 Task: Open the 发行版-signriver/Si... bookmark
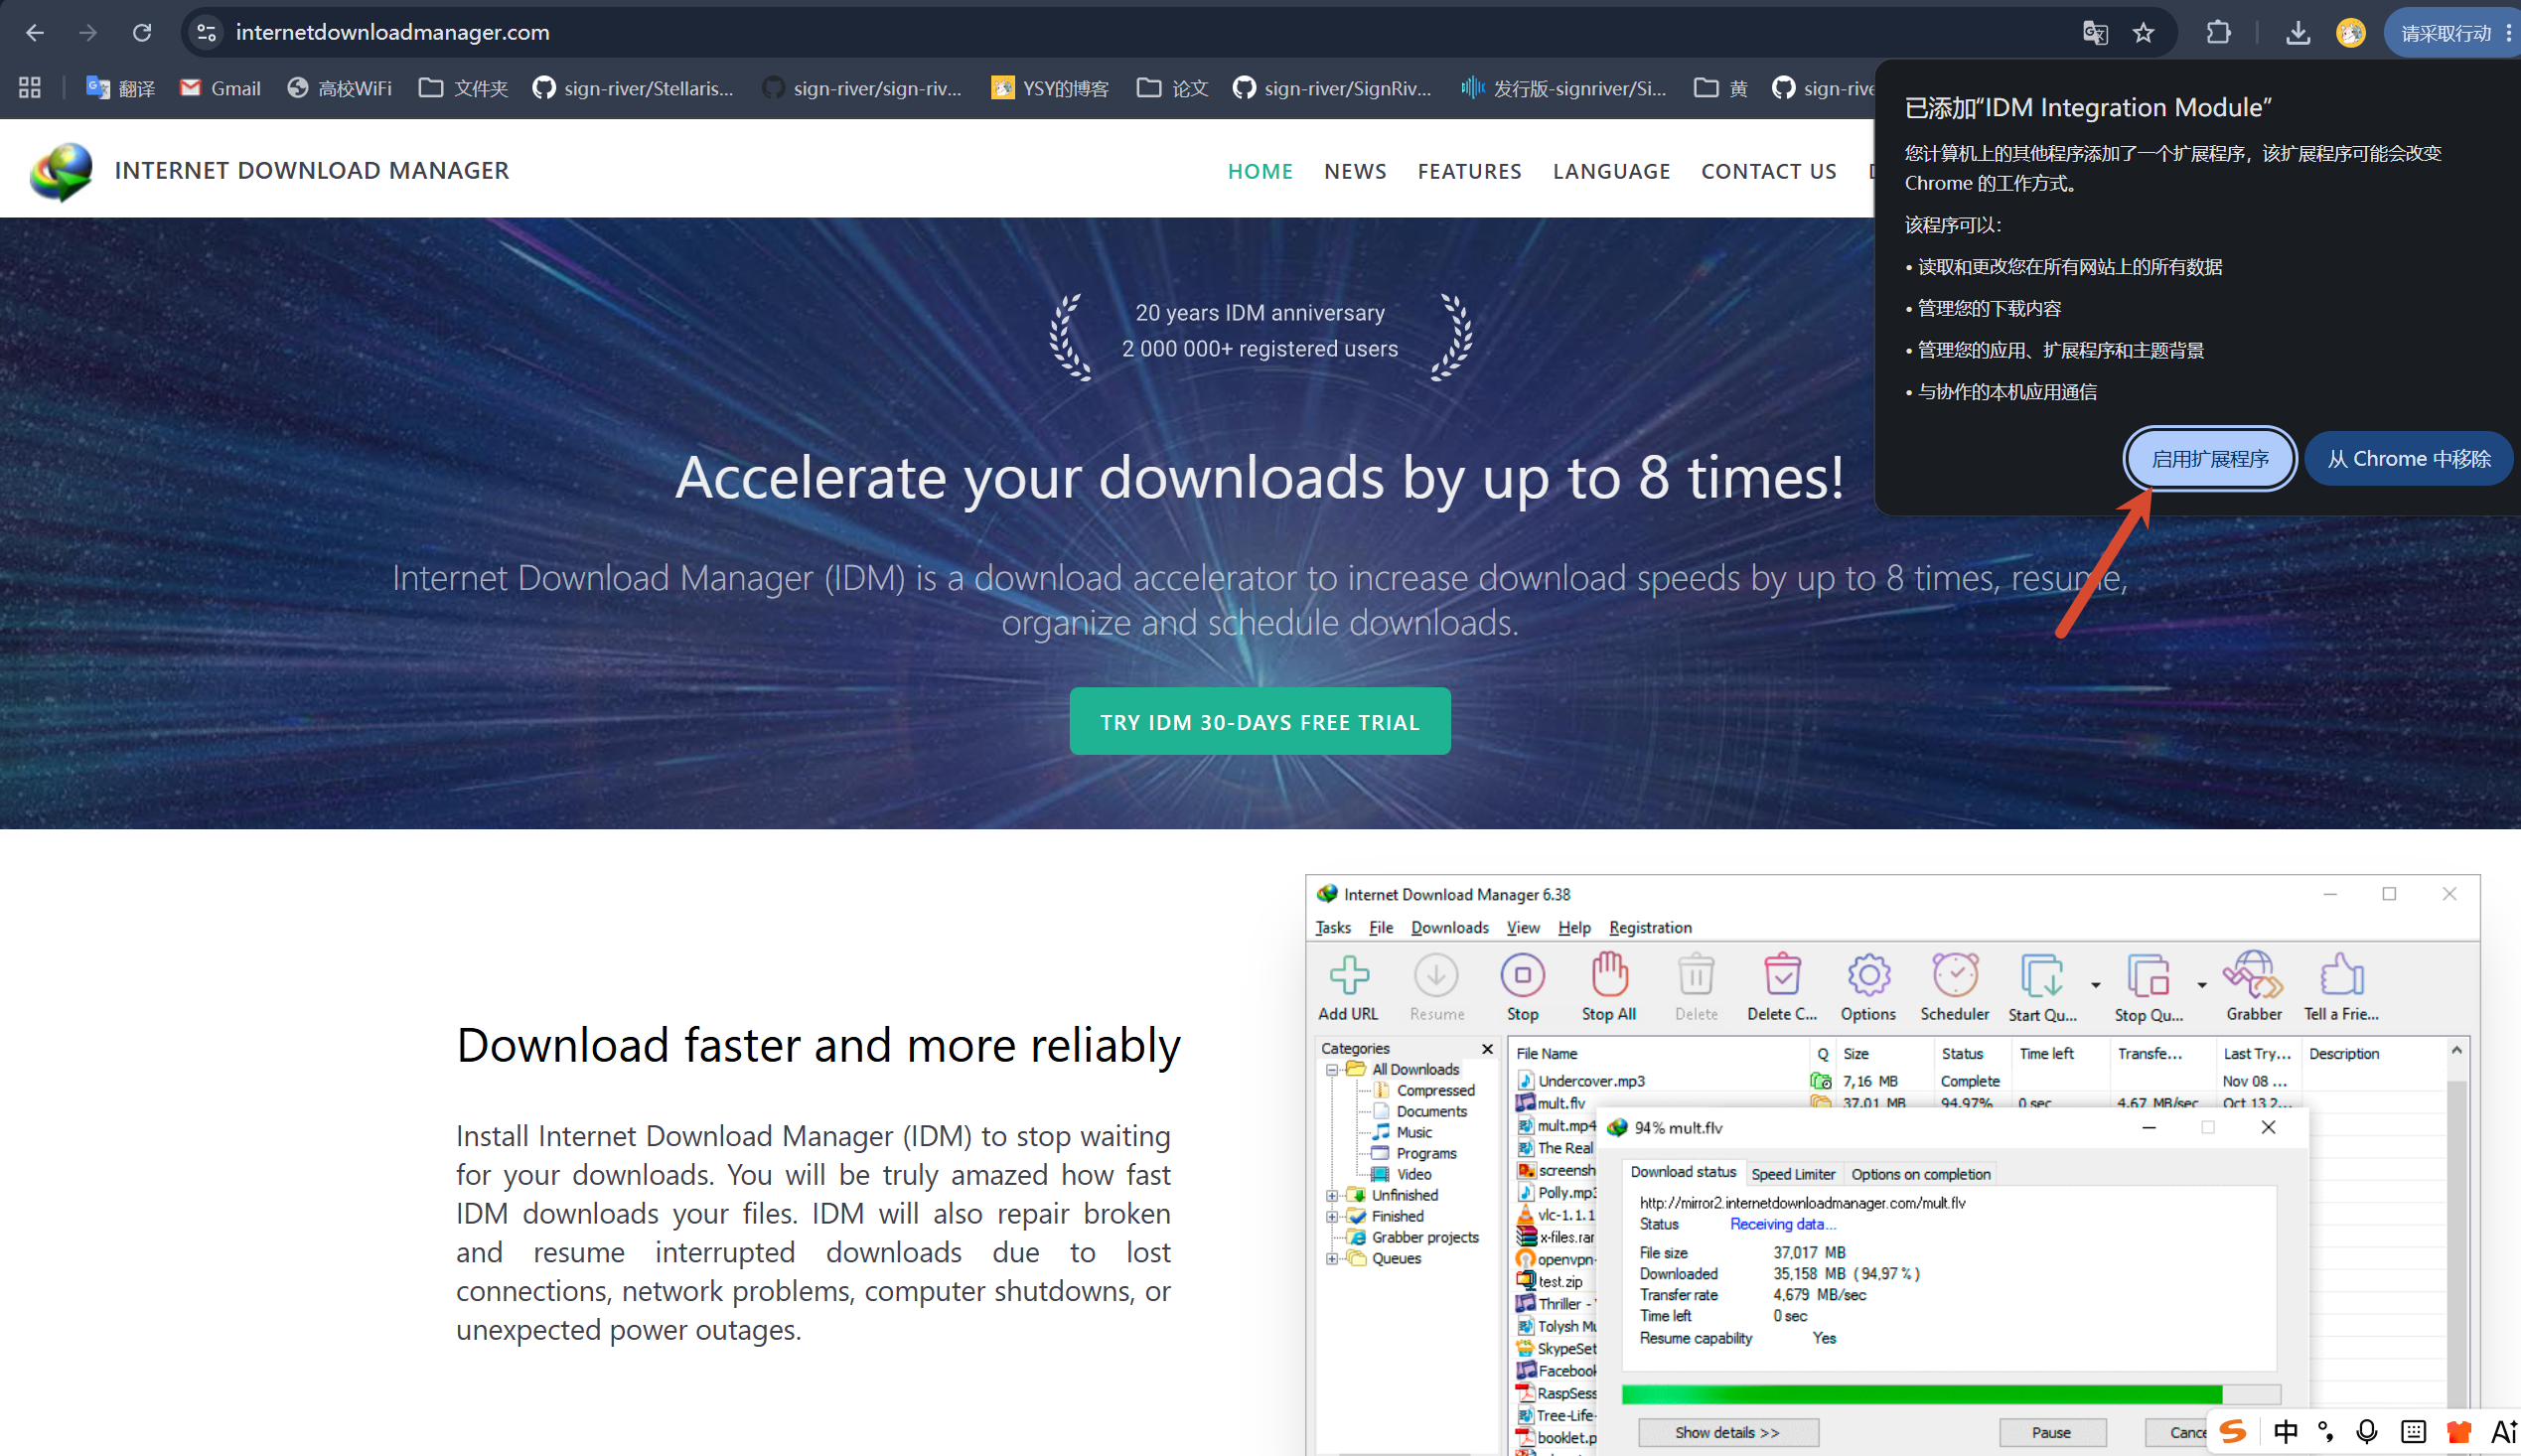(1563, 88)
